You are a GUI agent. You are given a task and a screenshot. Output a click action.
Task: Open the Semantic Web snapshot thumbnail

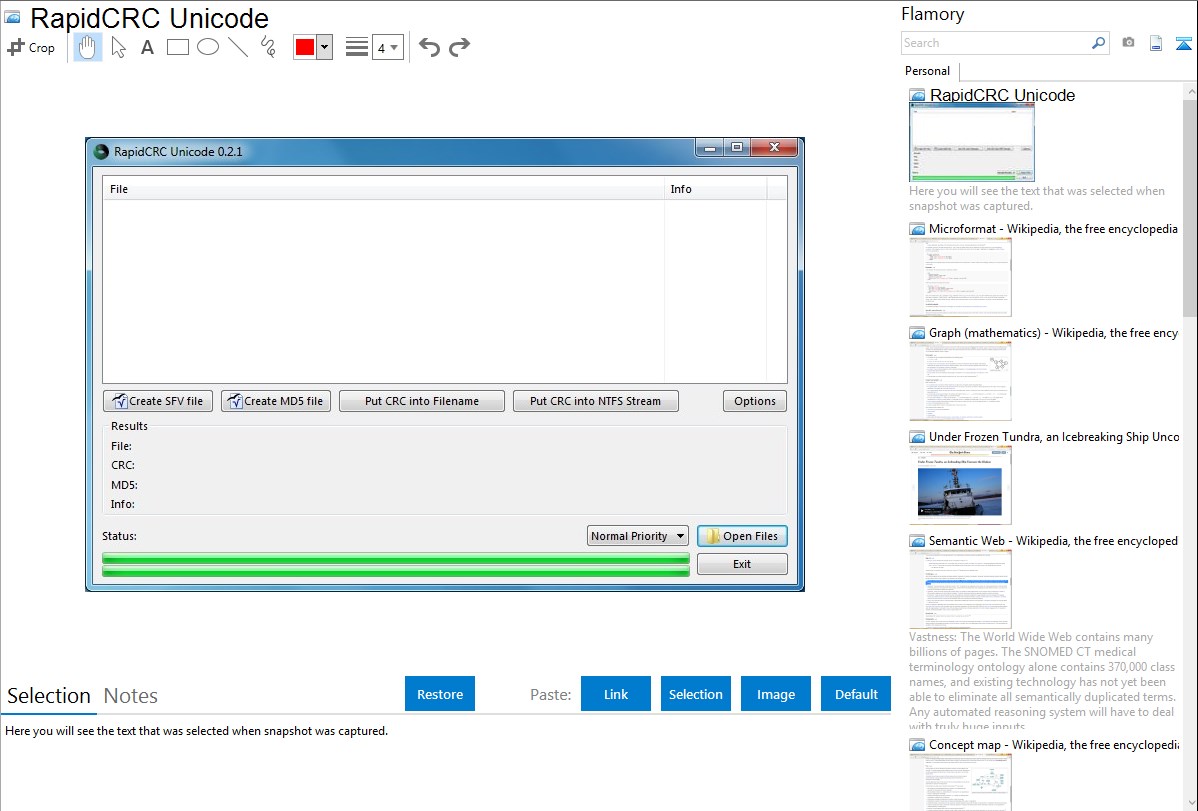(x=960, y=588)
